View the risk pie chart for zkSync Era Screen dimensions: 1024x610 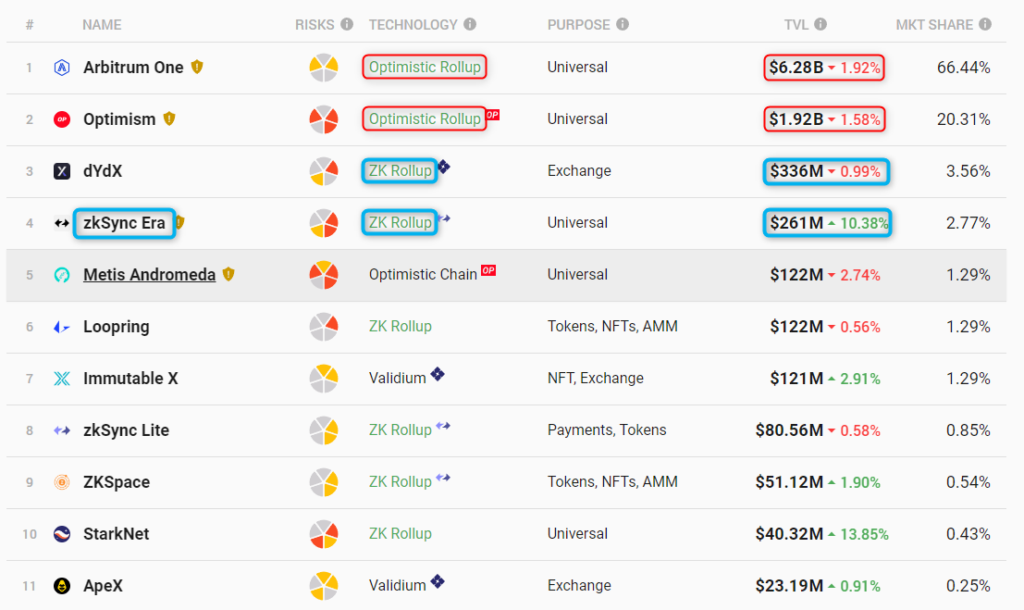[x=323, y=223]
